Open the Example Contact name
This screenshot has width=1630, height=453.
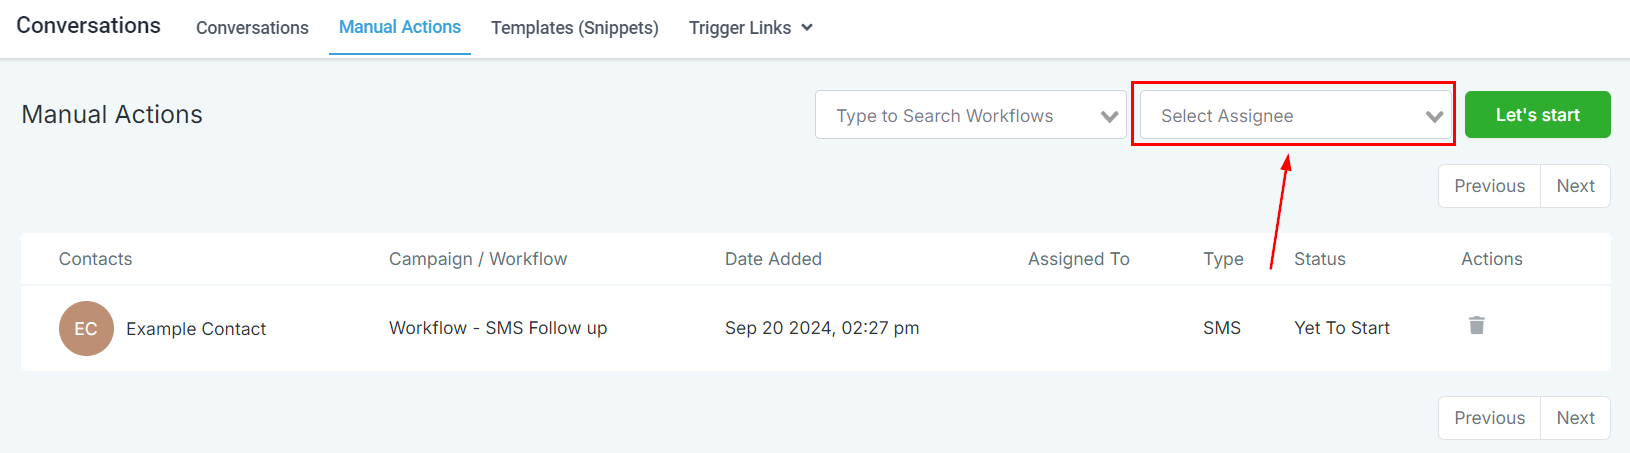(x=196, y=329)
